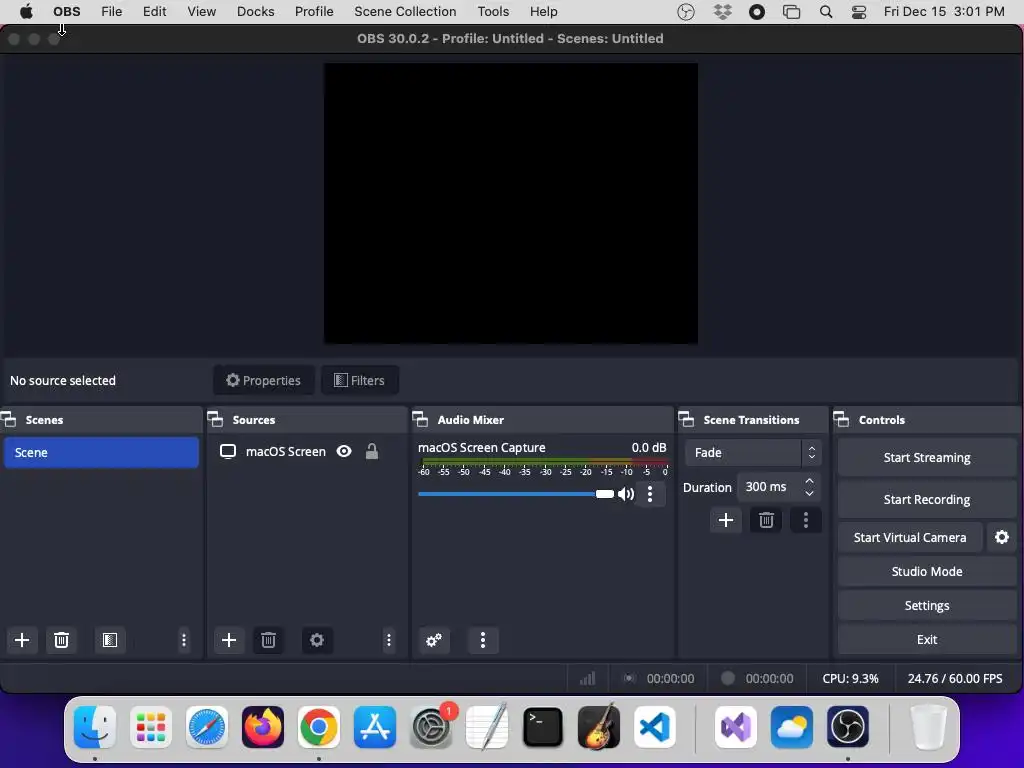Click the recording status dot icon

(x=728, y=679)
